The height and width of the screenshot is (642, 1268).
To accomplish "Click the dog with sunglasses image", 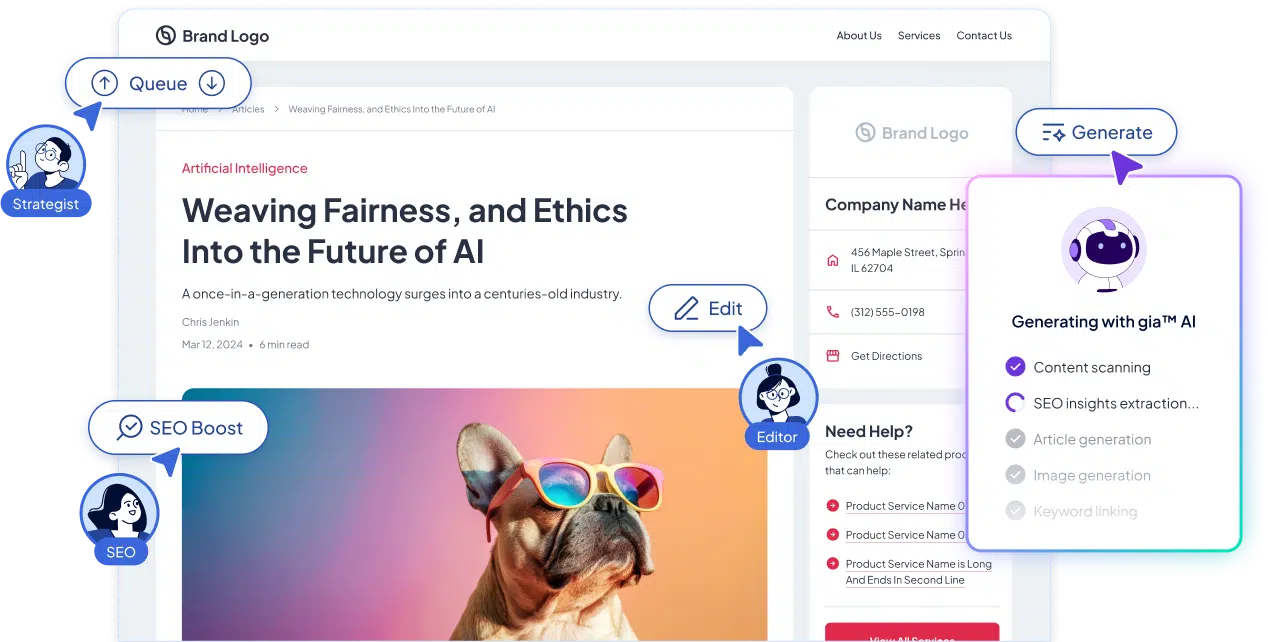I will coord(474,515).
